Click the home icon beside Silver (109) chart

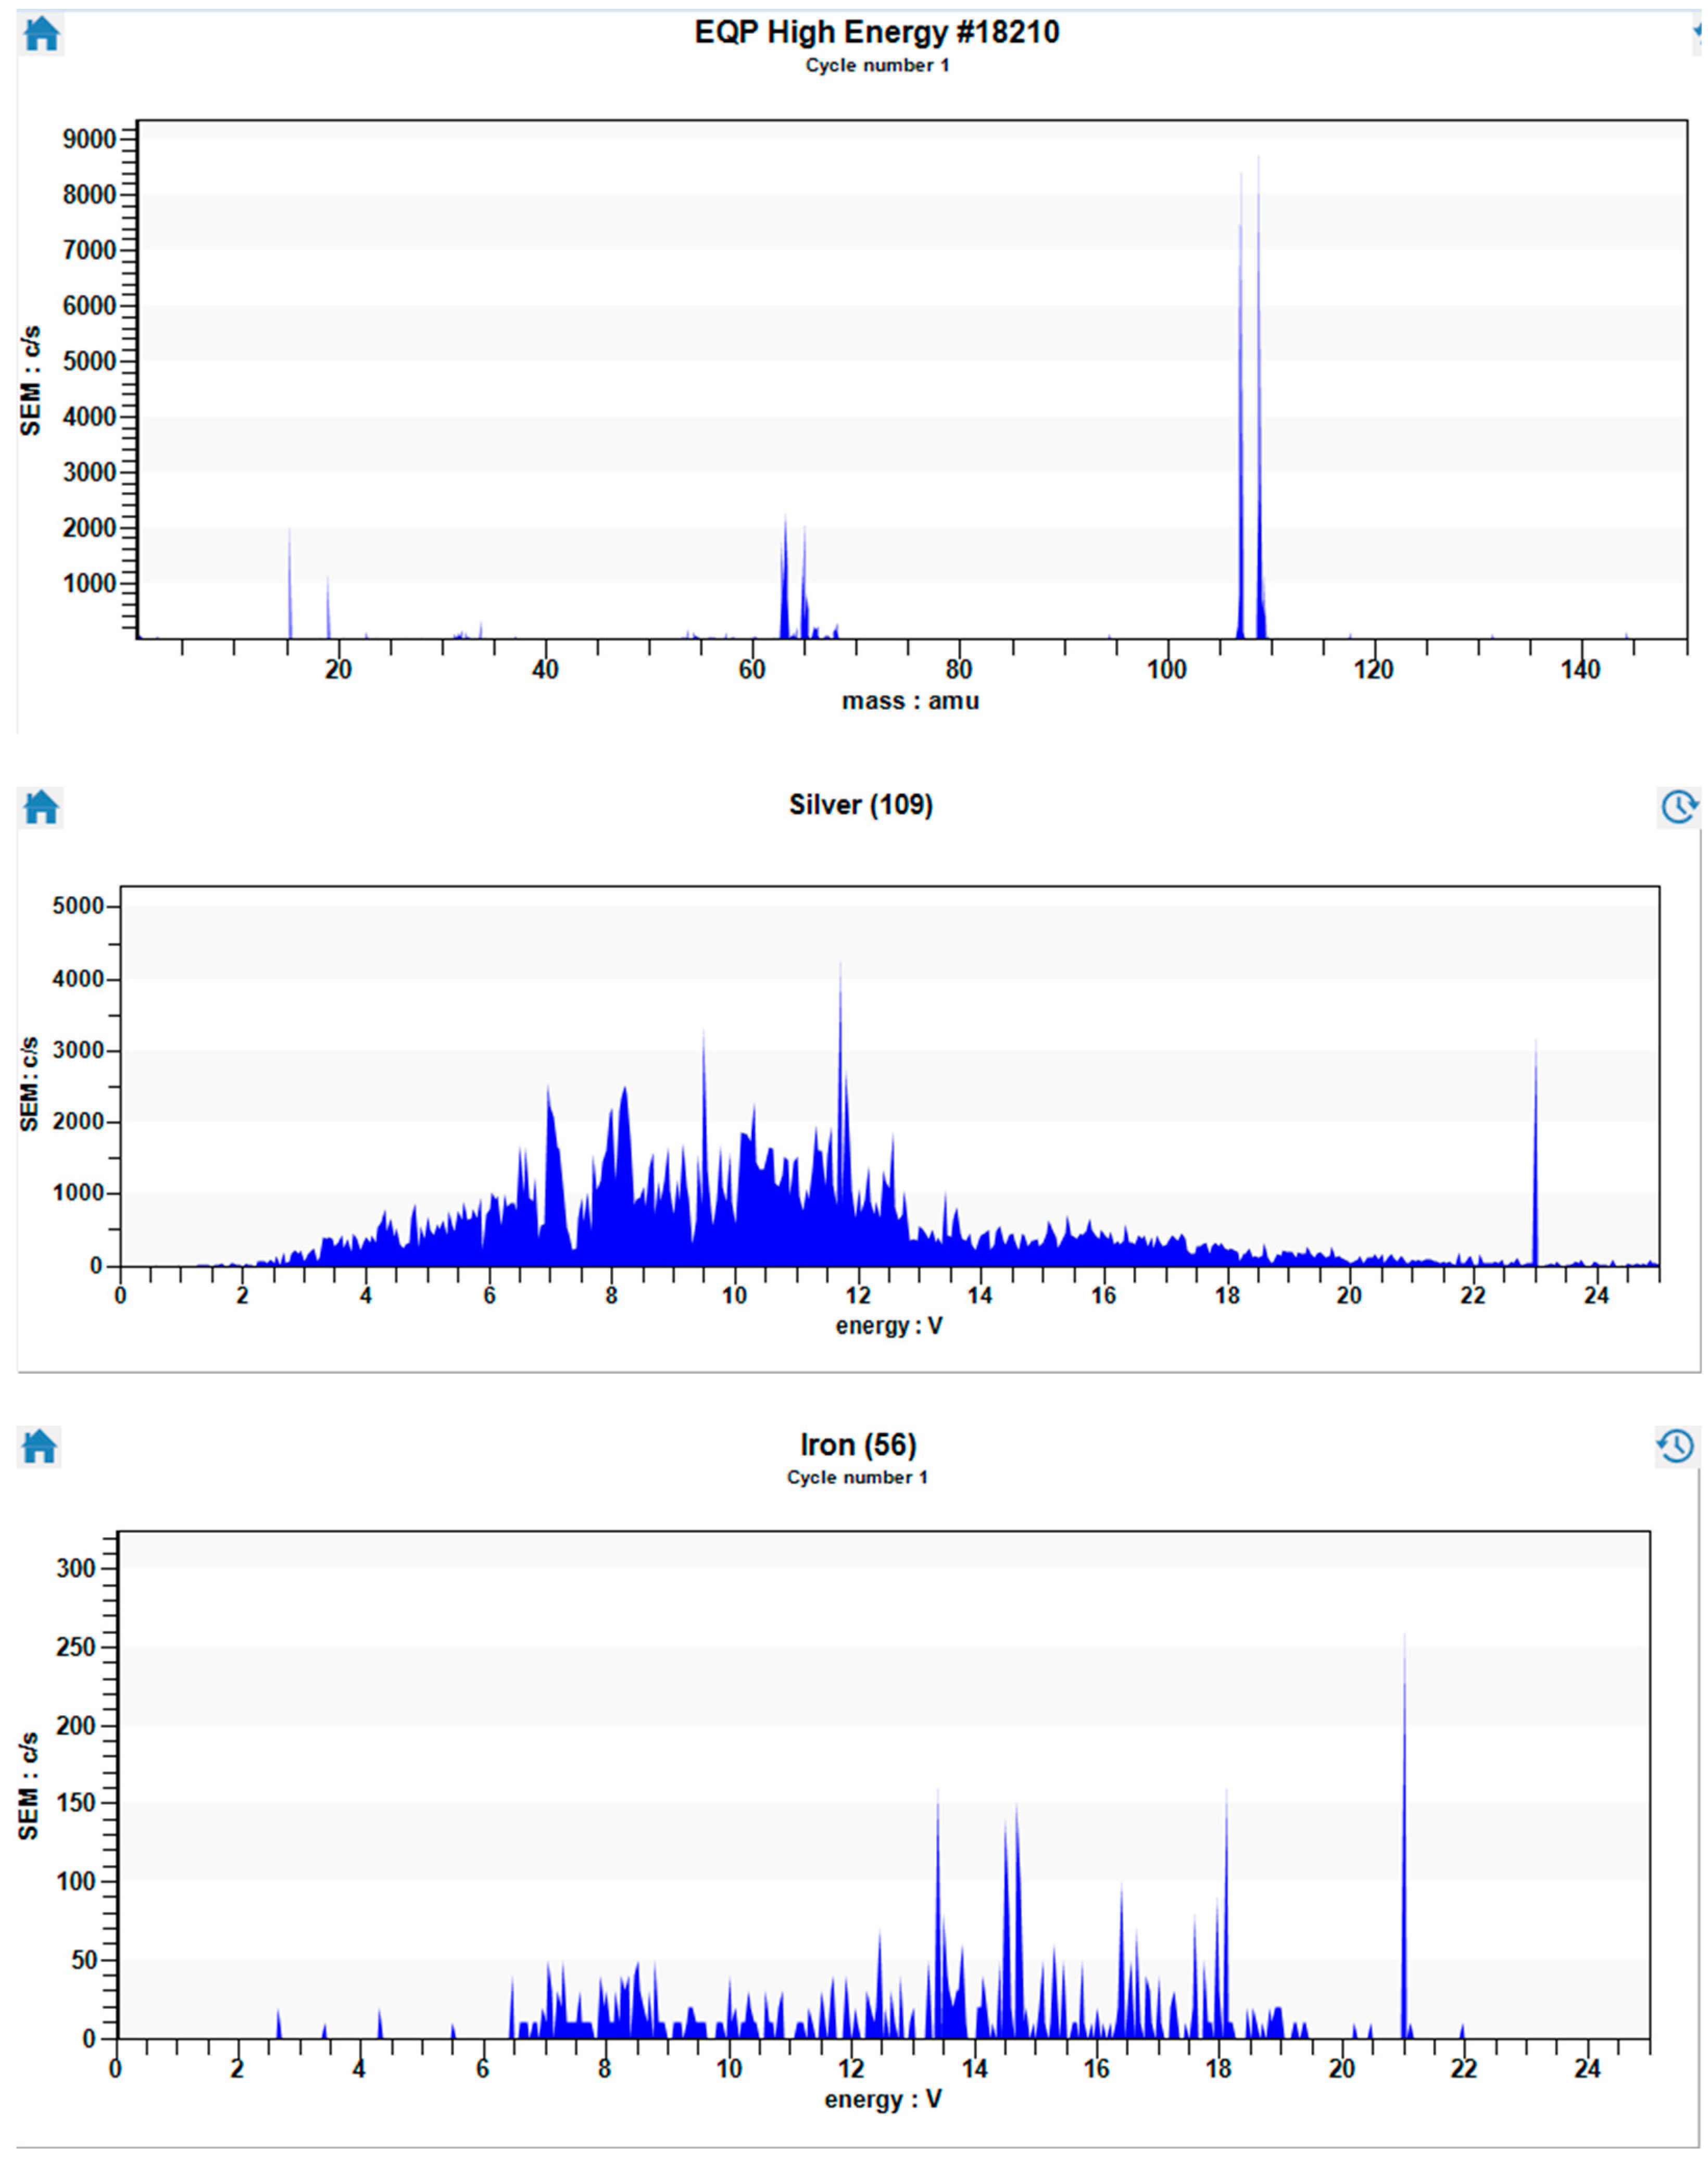(41, 807)
